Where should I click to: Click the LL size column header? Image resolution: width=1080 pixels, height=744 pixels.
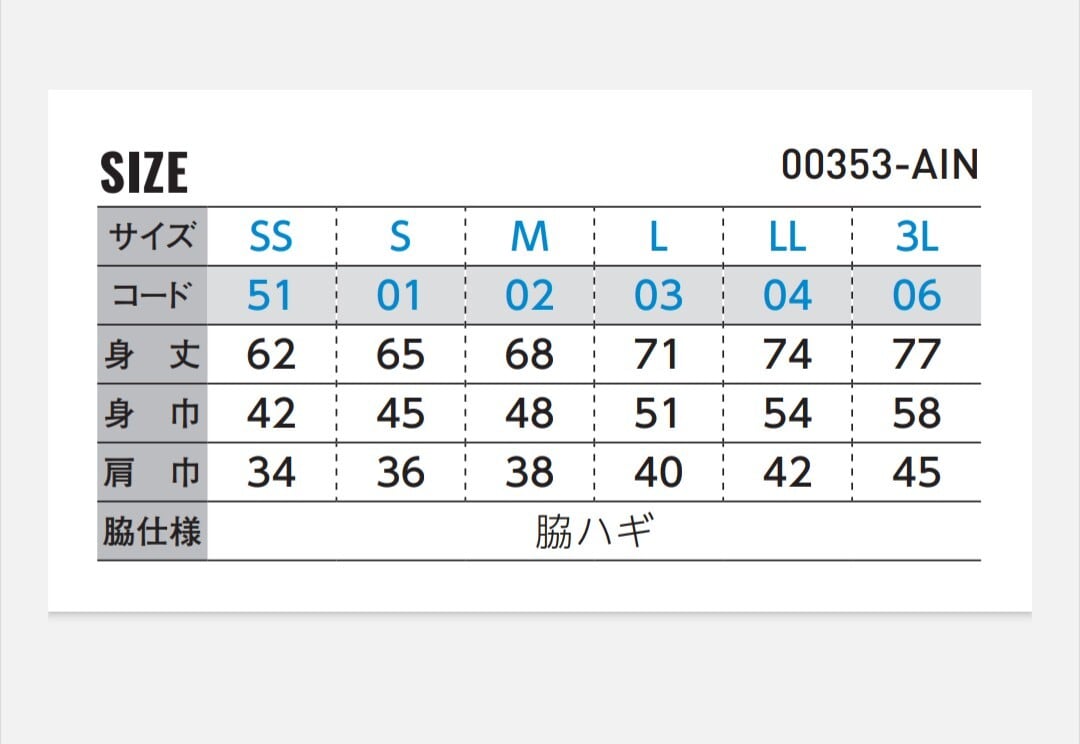click(787, 237)
